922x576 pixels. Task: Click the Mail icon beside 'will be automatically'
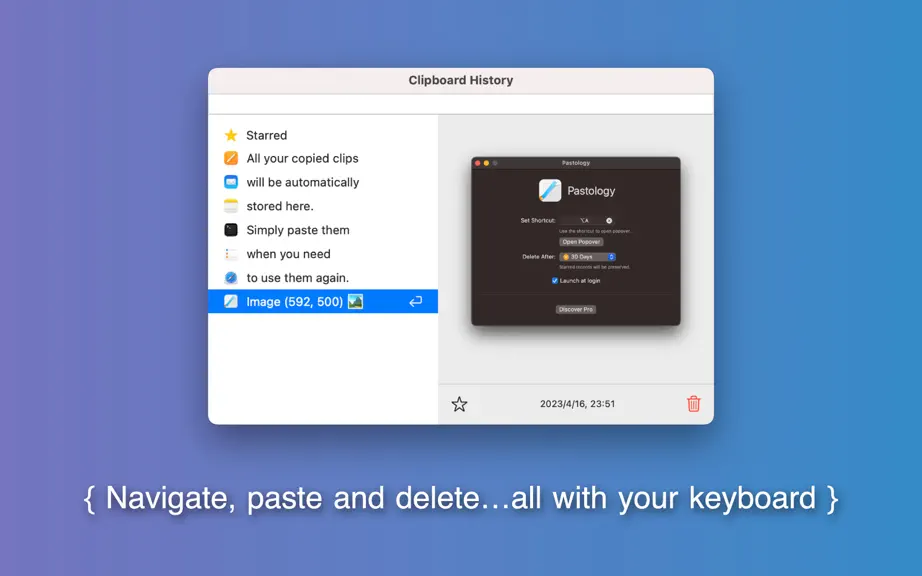(231, 182)
